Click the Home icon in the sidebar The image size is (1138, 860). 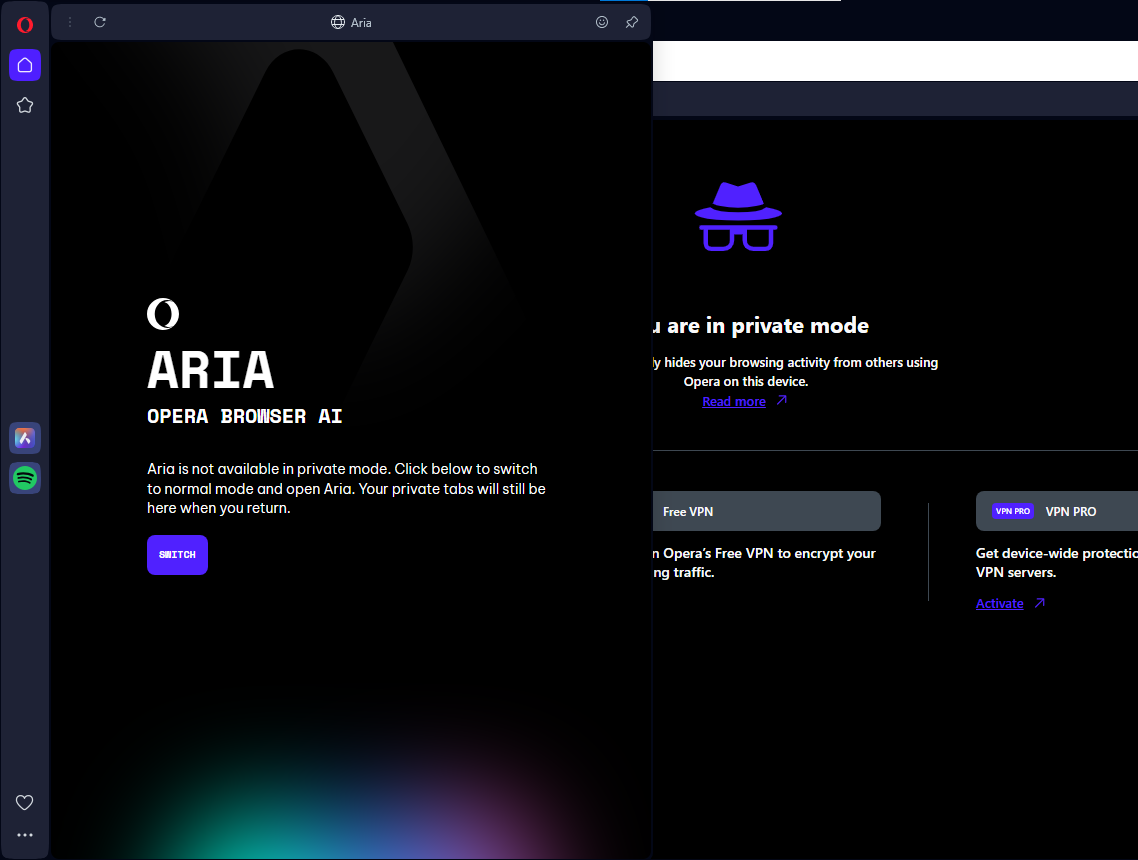coord(25,65)
